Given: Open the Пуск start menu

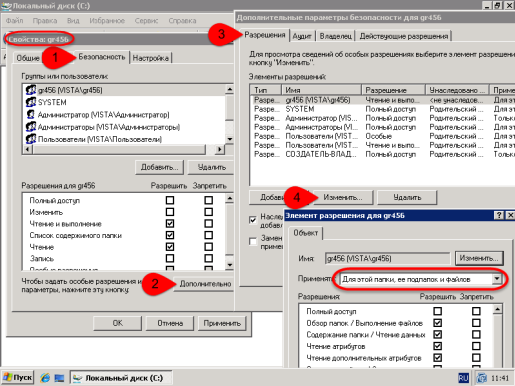Looking at the screenshot, I should point(17,377).
